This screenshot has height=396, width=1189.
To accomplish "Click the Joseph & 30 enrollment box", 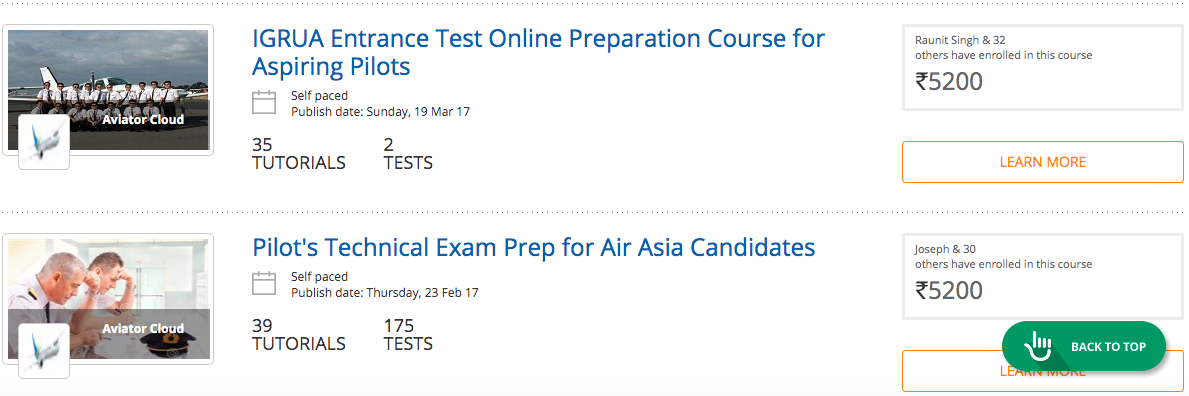I will [1043, 277].
